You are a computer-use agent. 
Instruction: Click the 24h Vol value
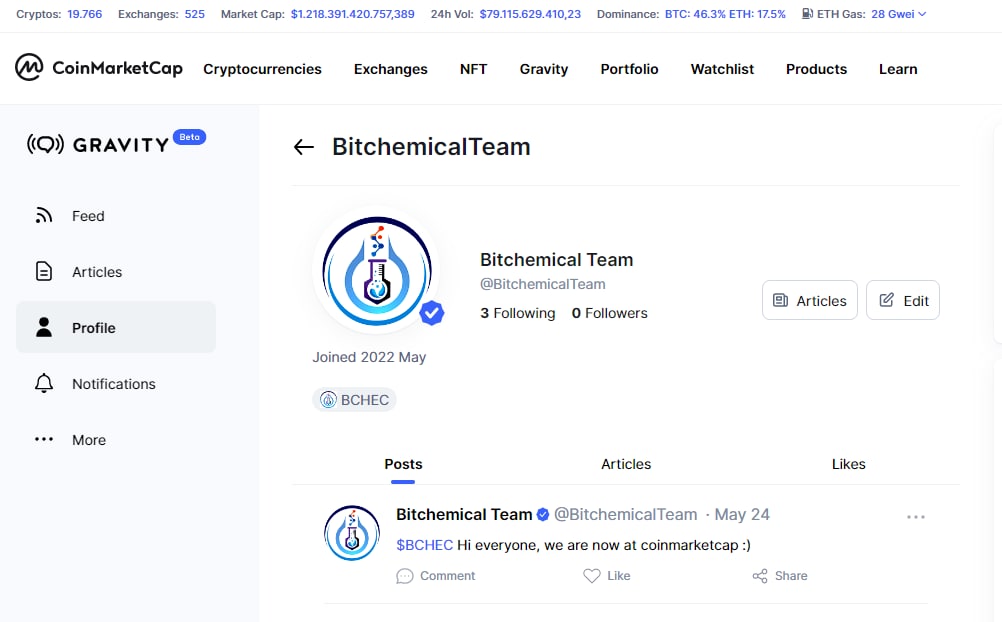[530, 14]
